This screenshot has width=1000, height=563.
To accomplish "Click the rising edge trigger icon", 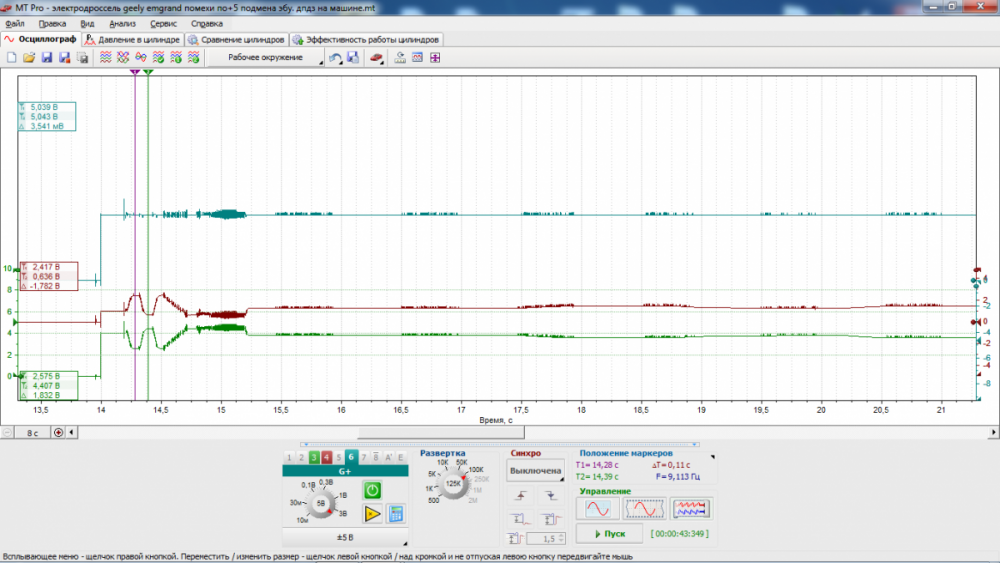I will [520, 496].
